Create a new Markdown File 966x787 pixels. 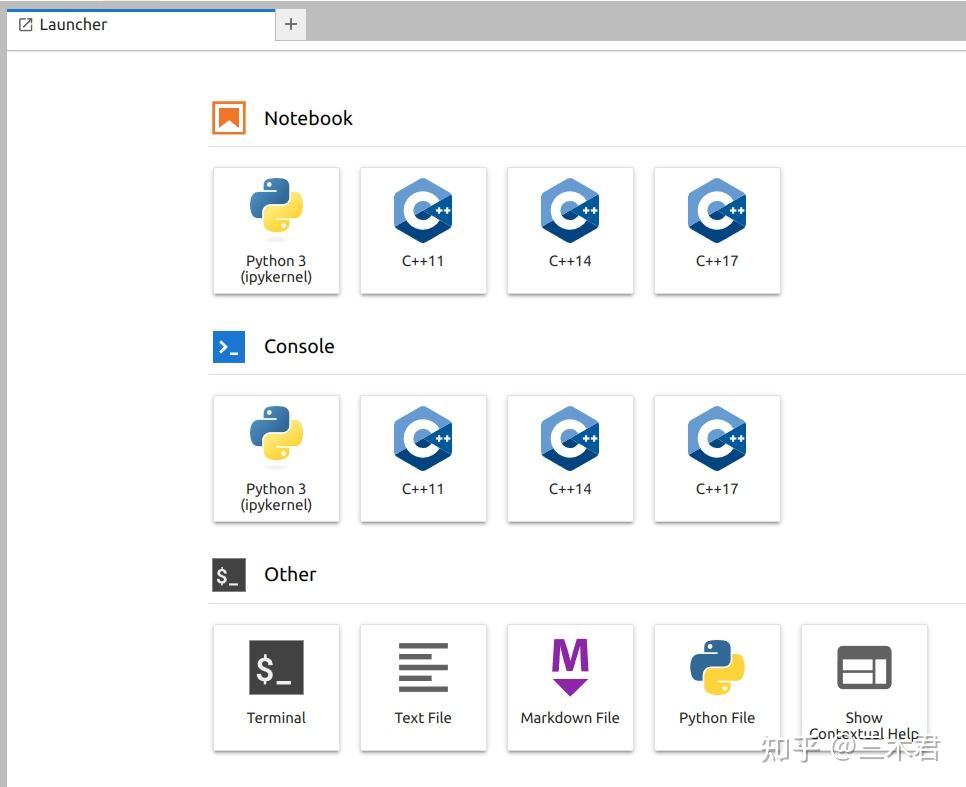(570, 688)
